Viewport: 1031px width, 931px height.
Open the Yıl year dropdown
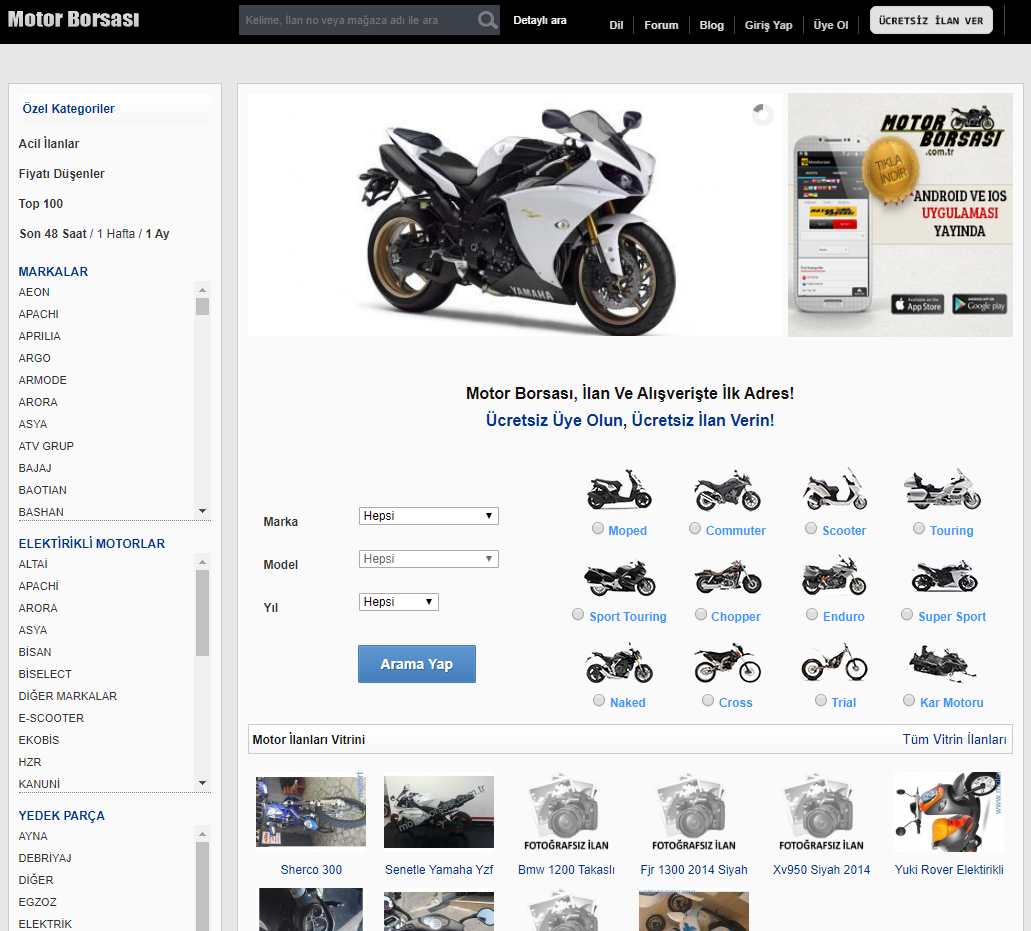coord(398,602)
